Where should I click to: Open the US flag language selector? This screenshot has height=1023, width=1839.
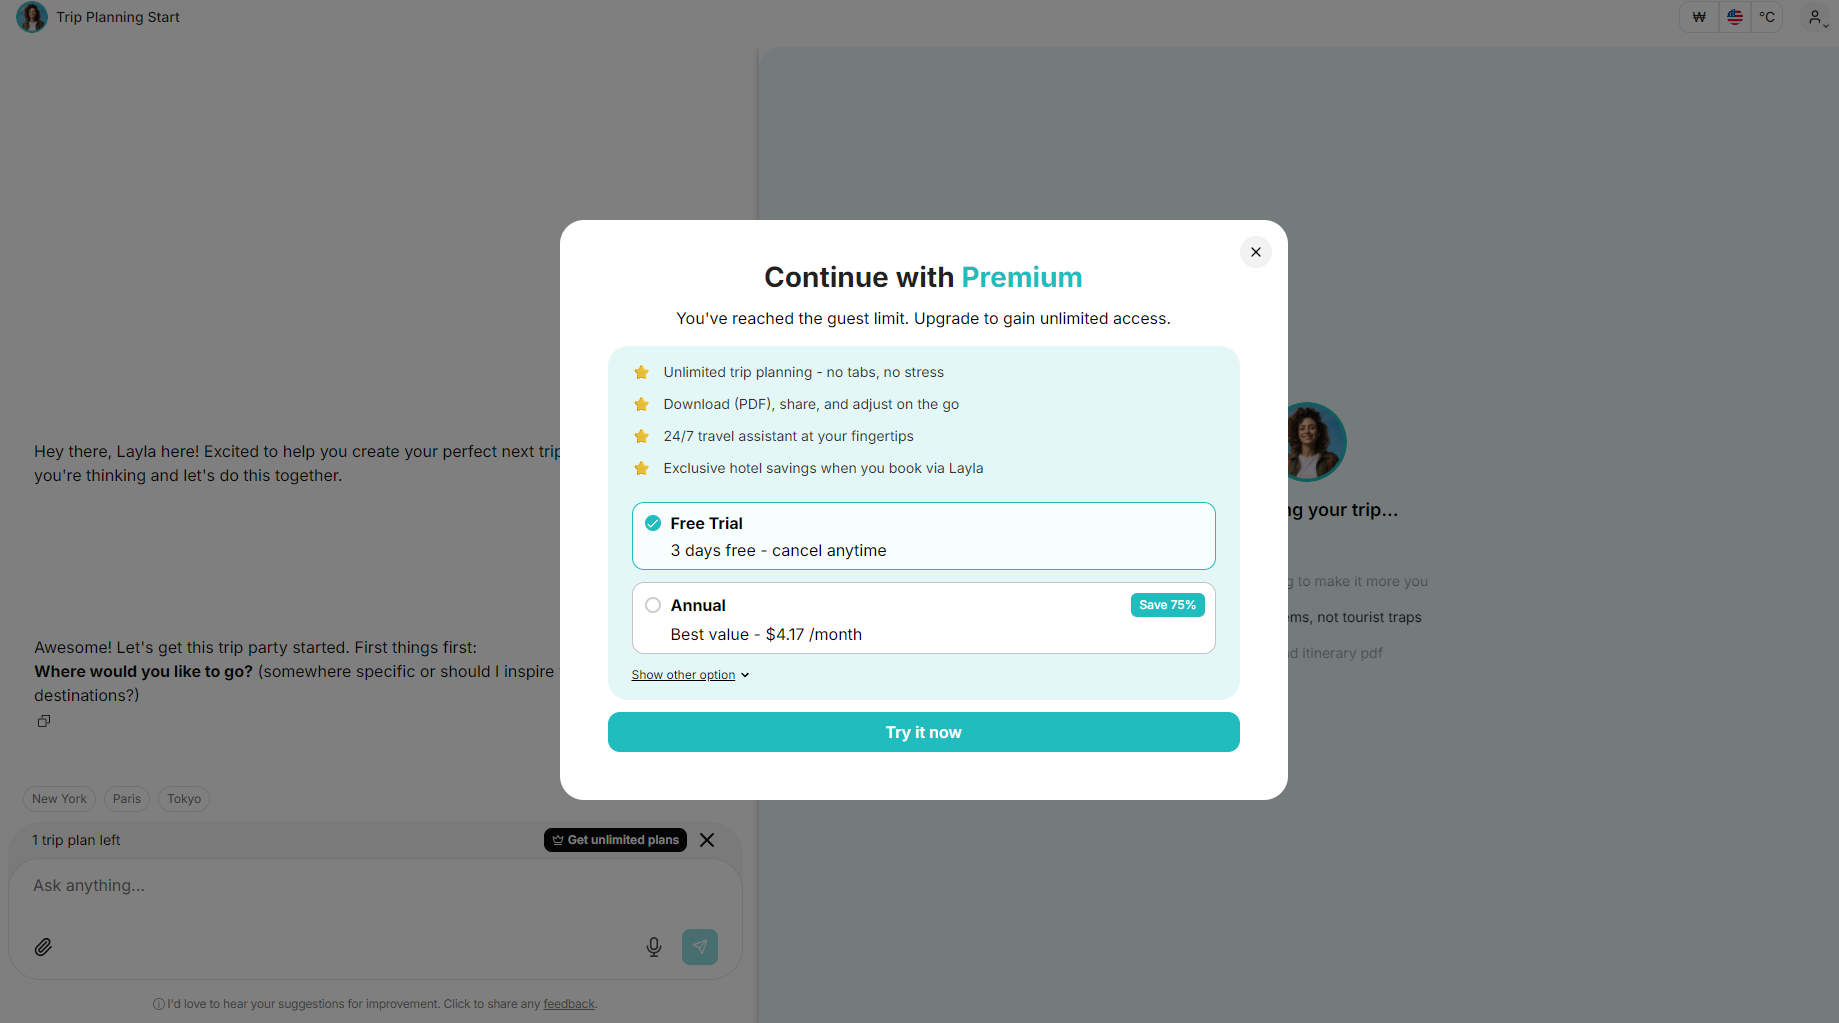pyautogui.click(x=1733, y=17)
